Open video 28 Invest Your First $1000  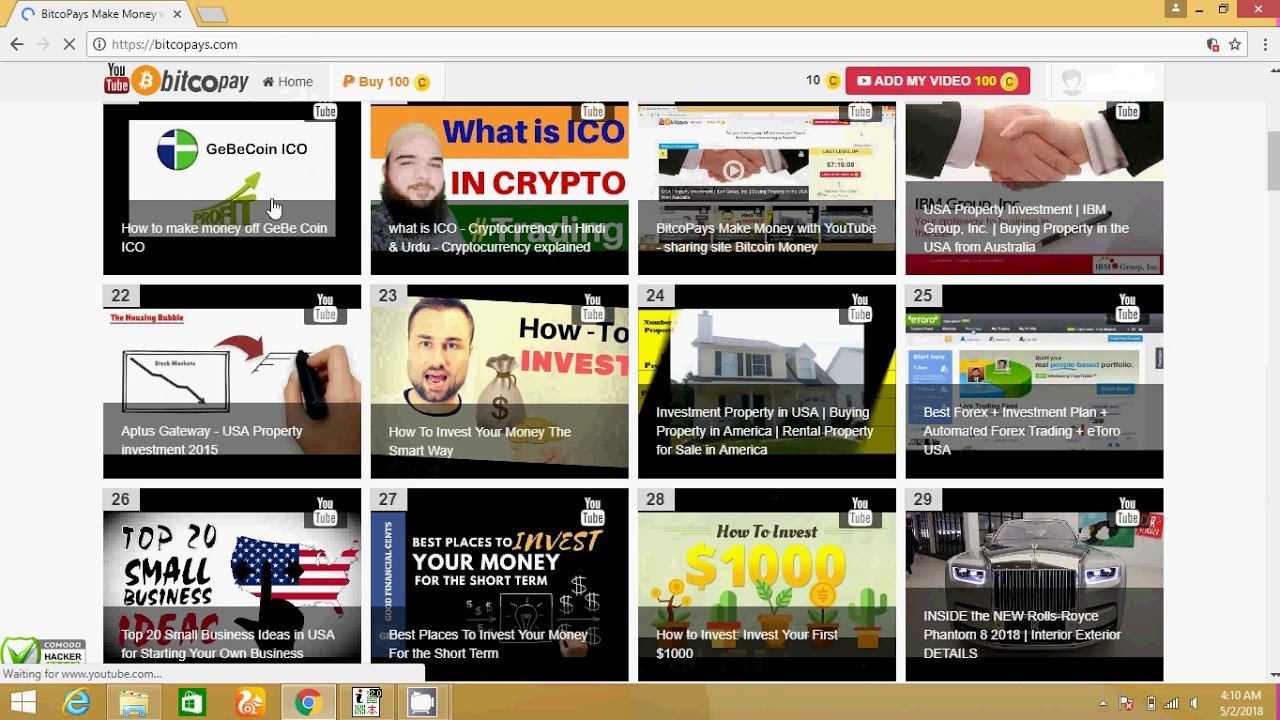(x=767, y=585)
